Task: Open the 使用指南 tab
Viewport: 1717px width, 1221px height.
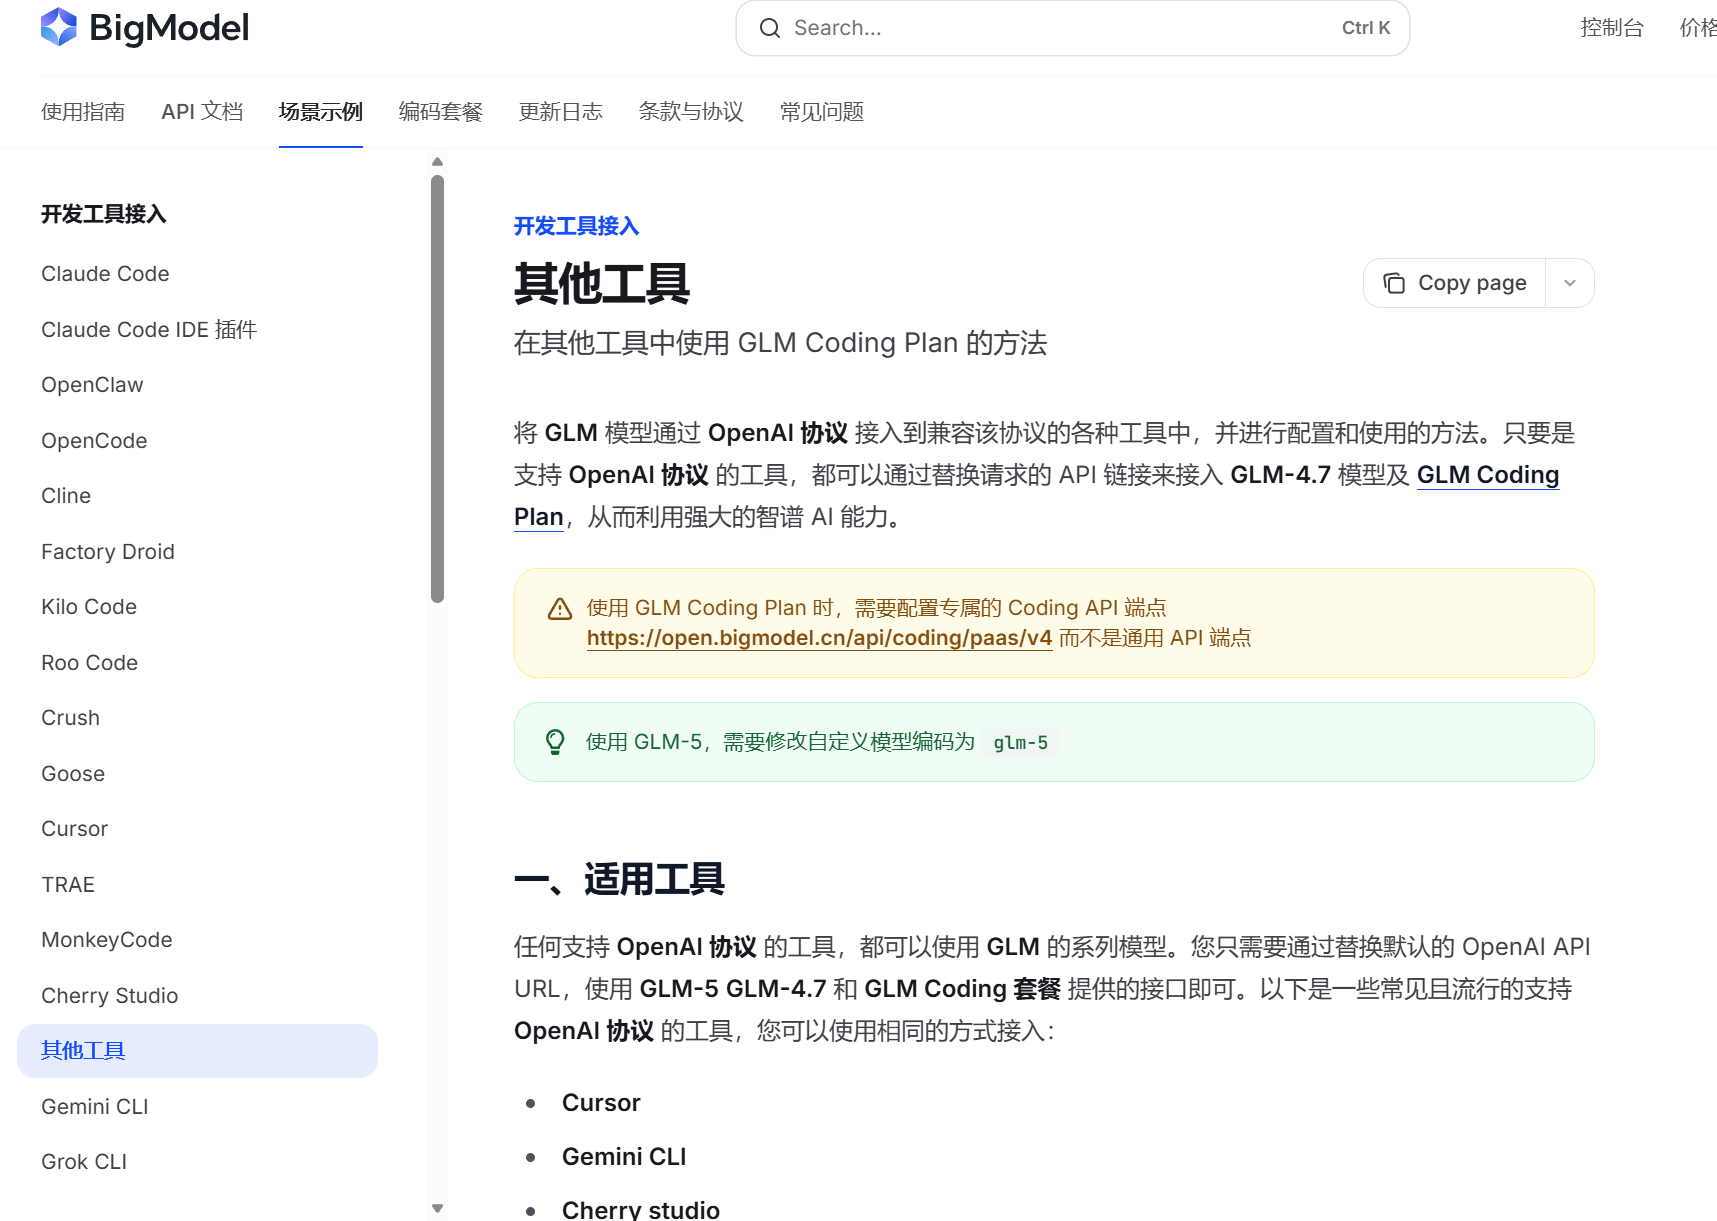Action: [83, 112]
